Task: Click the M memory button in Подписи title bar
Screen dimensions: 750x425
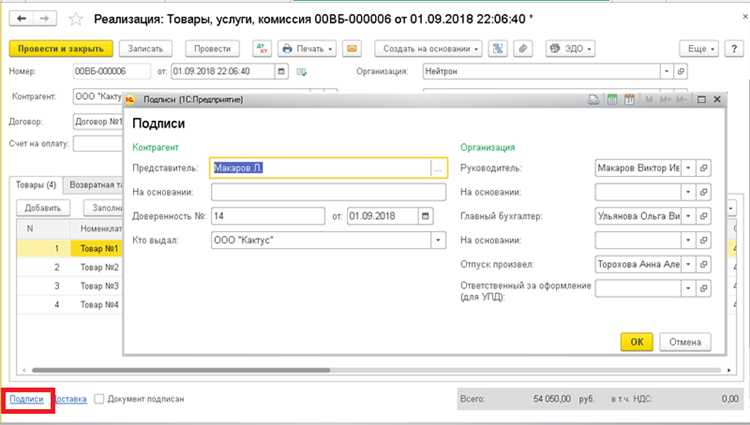Action: (x=649, y=99)
